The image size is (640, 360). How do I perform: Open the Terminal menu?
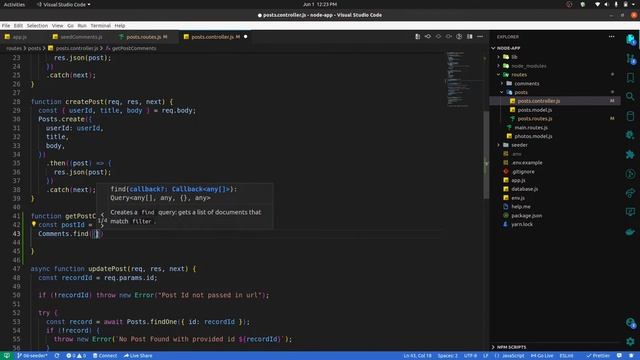pos(100,25)
